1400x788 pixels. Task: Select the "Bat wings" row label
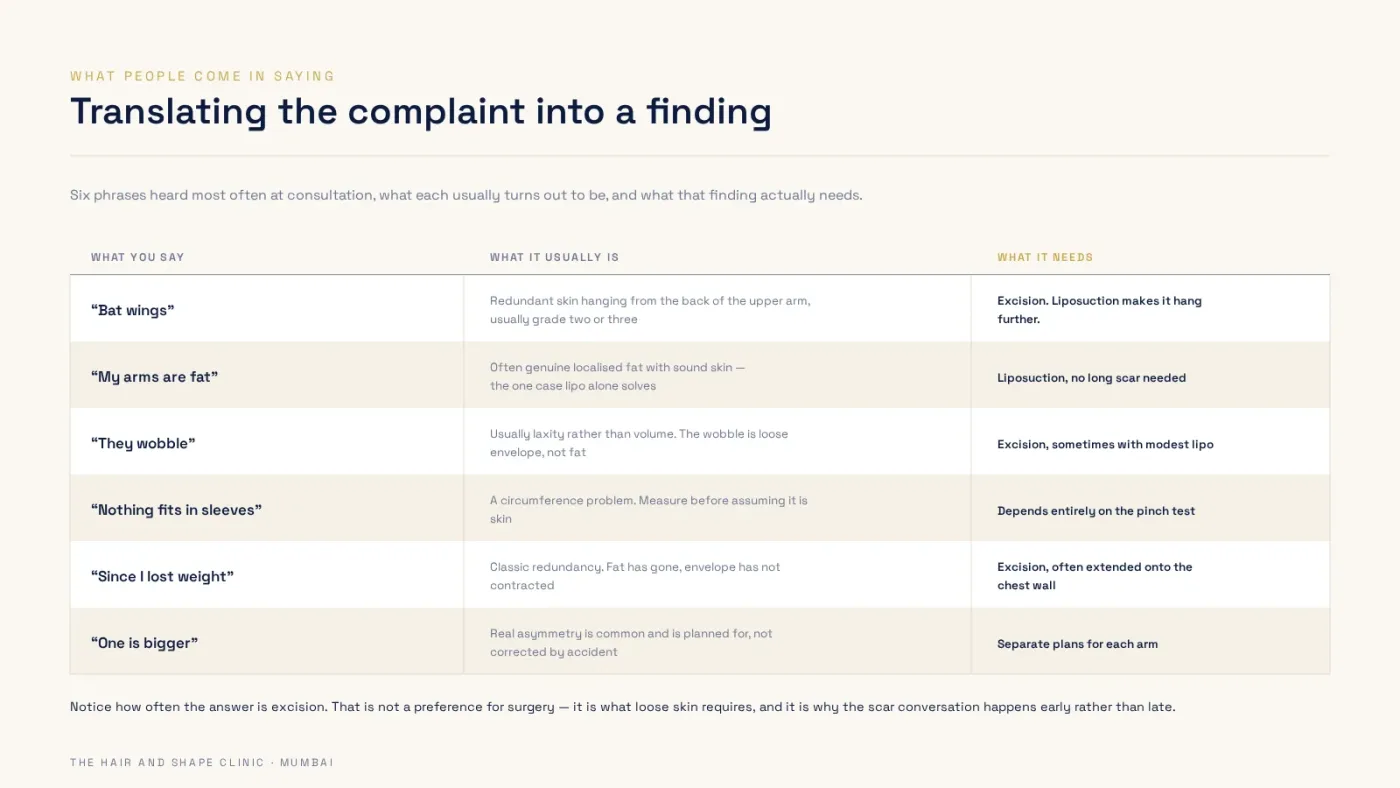[x=133, y=310]
